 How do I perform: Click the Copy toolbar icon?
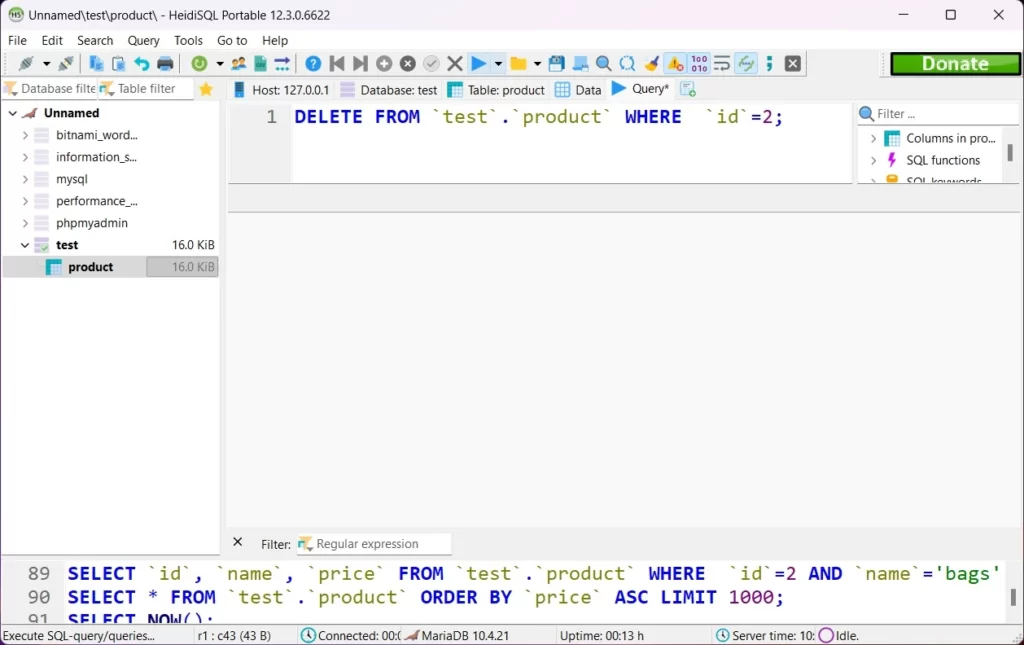point(96,63)
